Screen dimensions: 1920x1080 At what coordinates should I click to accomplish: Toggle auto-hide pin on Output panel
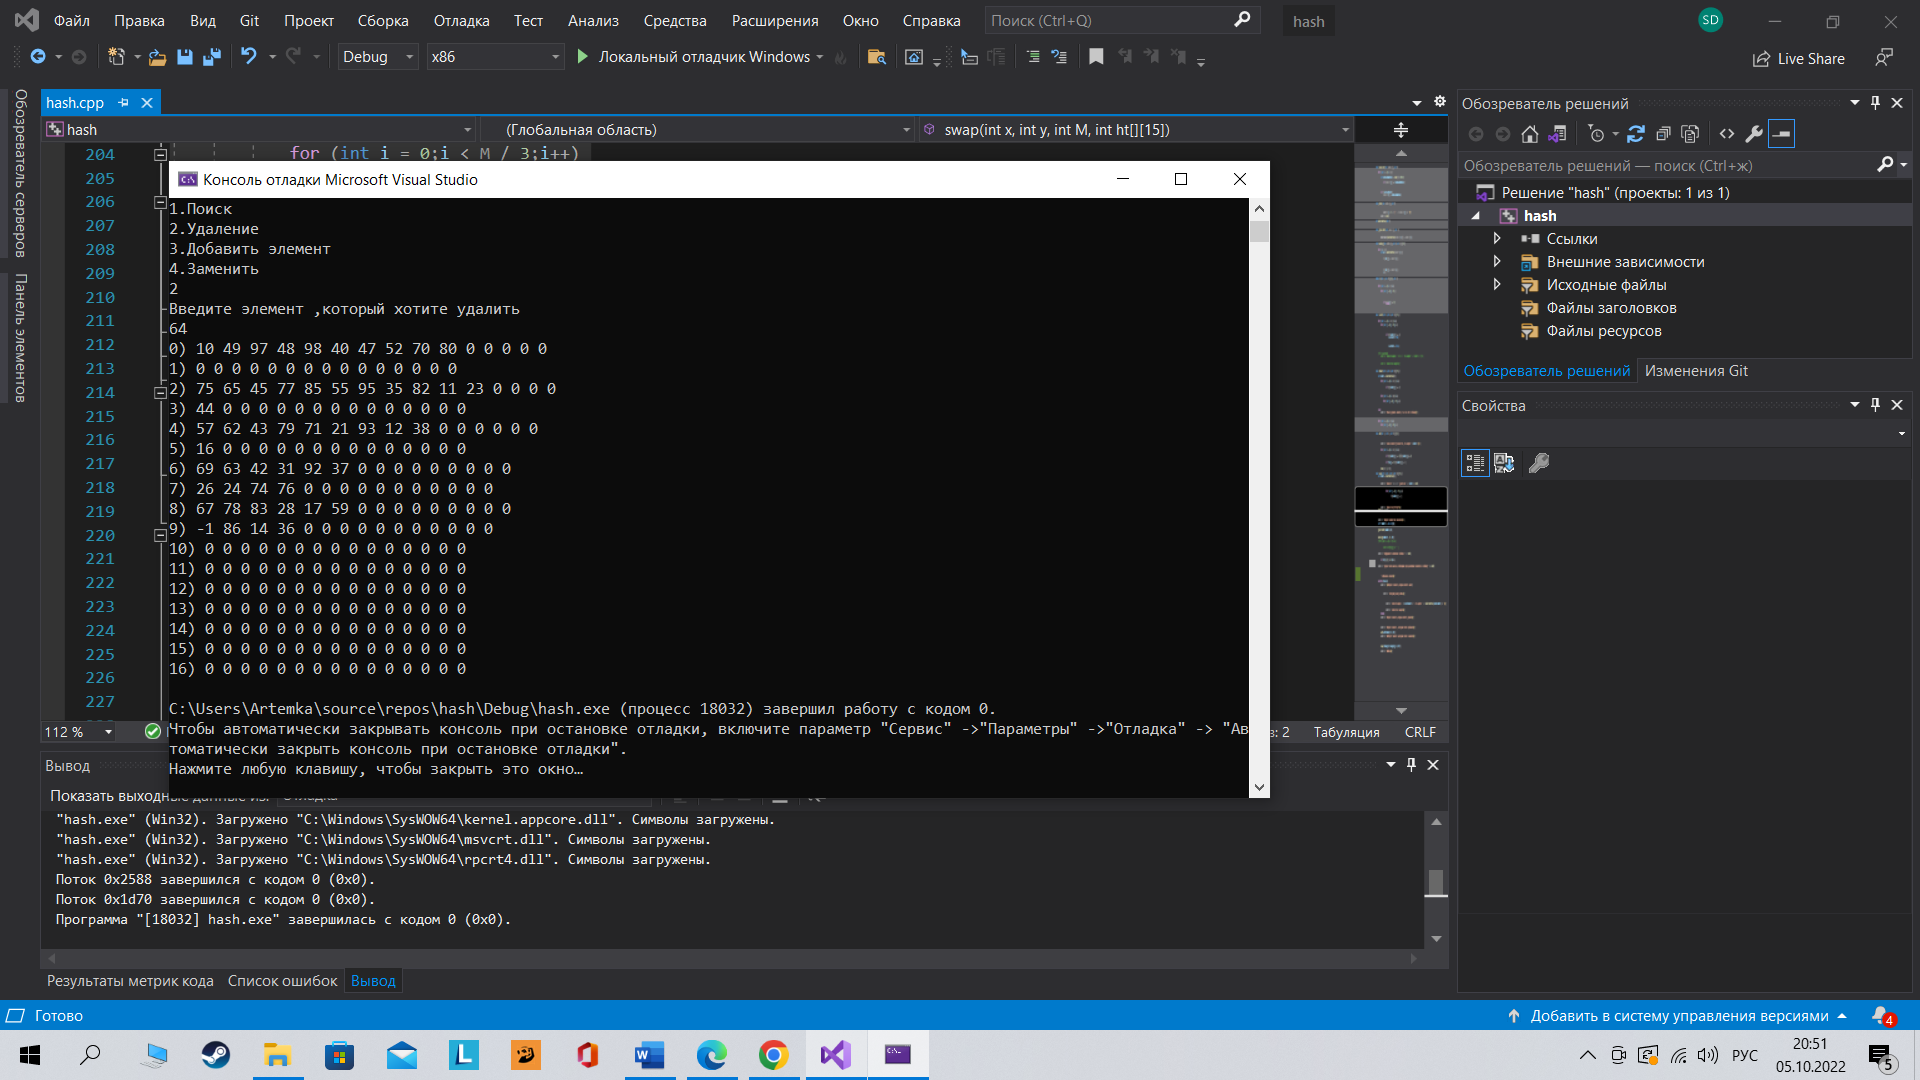coord(1411,765)
